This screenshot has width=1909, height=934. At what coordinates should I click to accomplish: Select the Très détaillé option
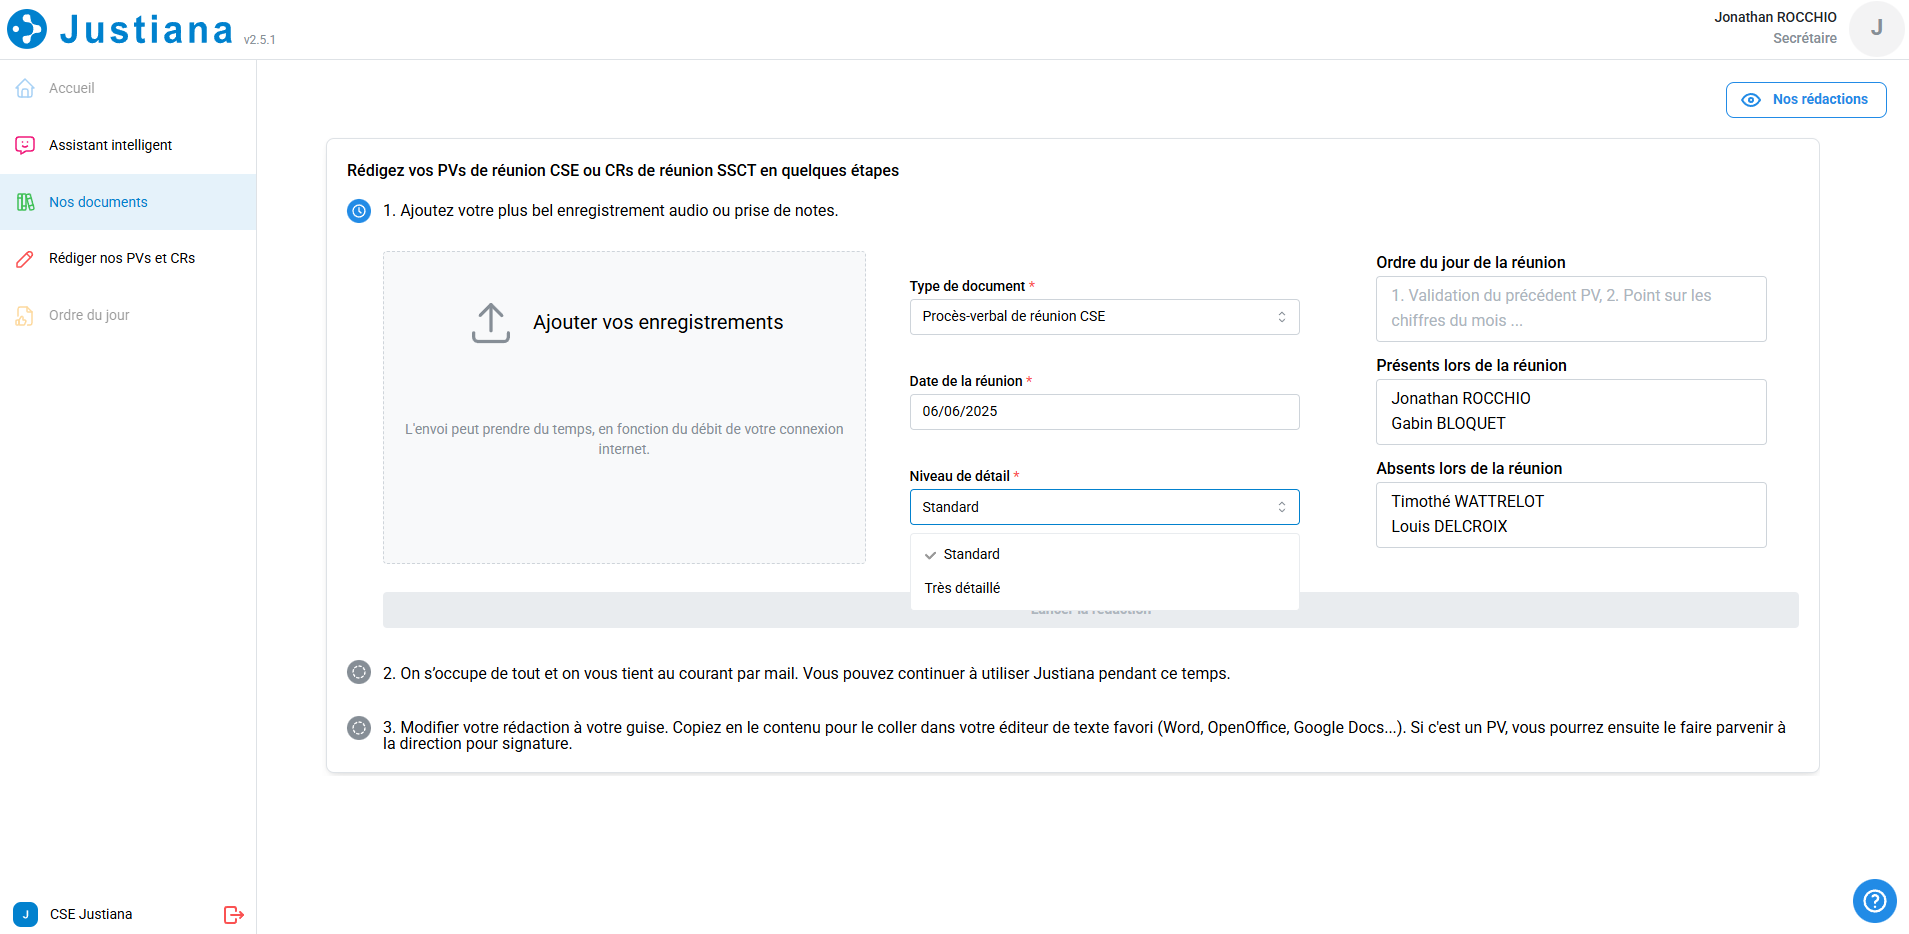[962, 588]
